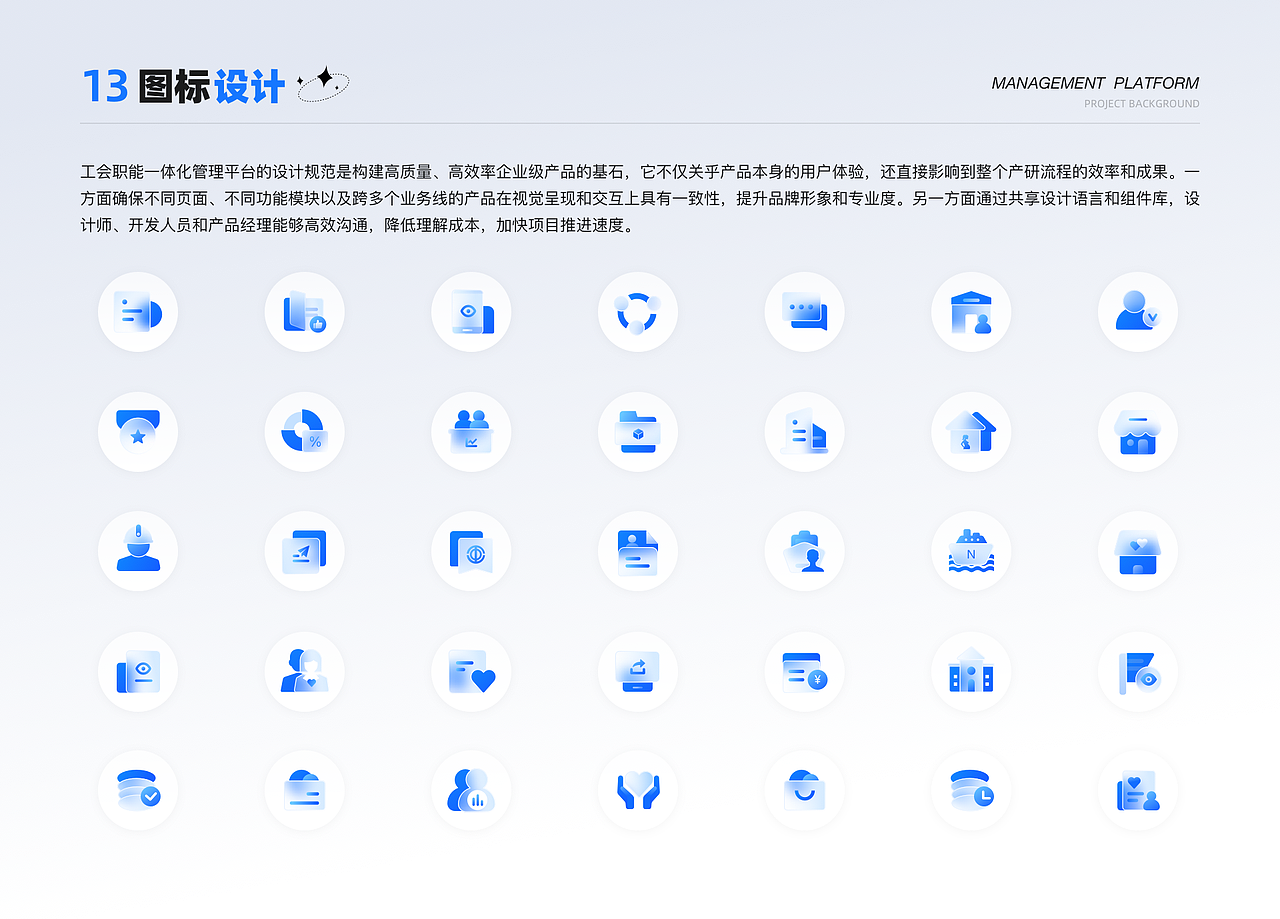The image size is (1280, 919).
Task: Click the shopping bag icon
Action: pos(805,790)
